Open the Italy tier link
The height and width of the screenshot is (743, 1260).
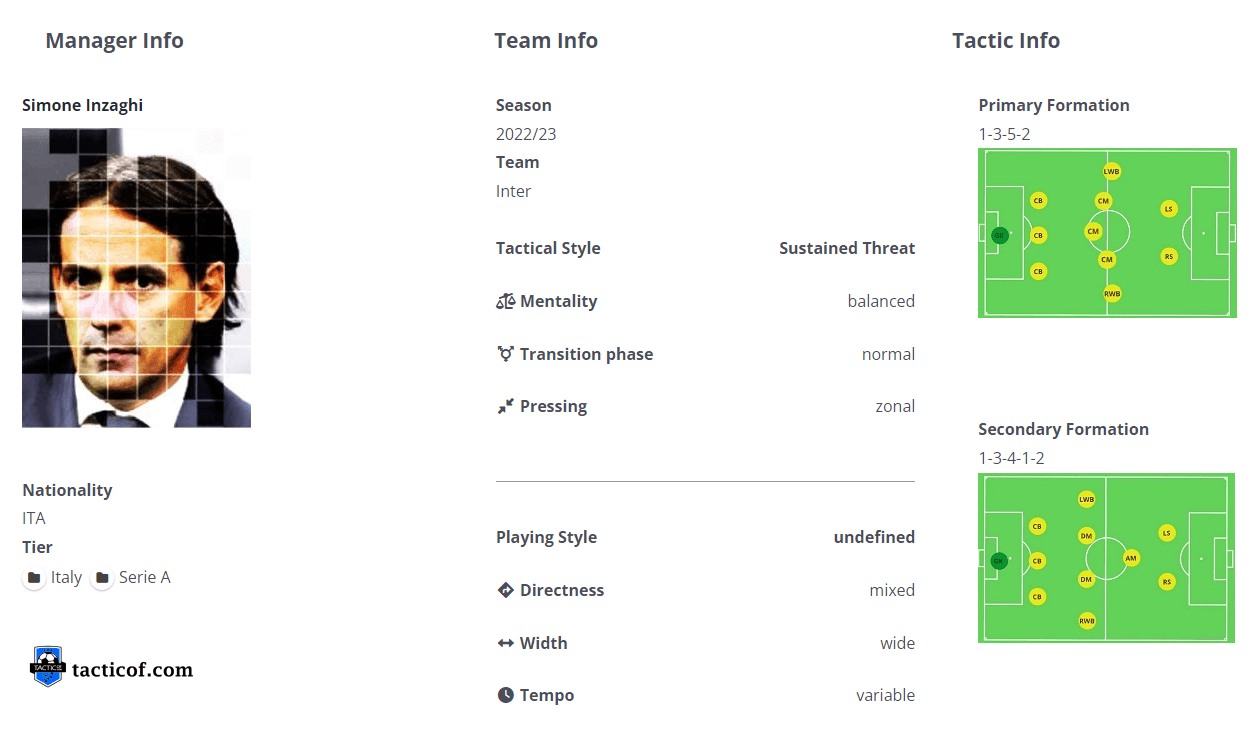pyautogui.click(x=66, y=577)
